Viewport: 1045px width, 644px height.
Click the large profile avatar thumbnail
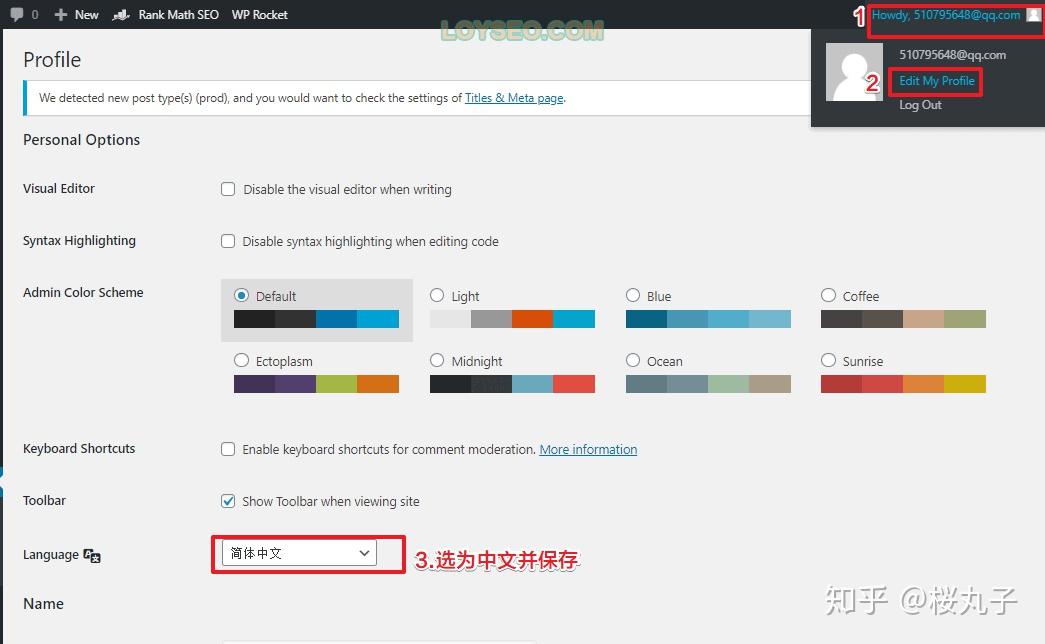(854, 72)
